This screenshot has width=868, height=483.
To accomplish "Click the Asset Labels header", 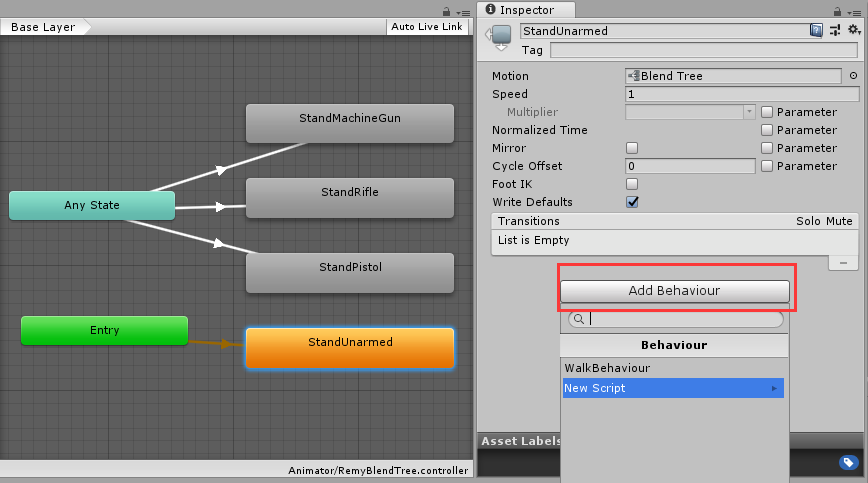I will 520,441.
